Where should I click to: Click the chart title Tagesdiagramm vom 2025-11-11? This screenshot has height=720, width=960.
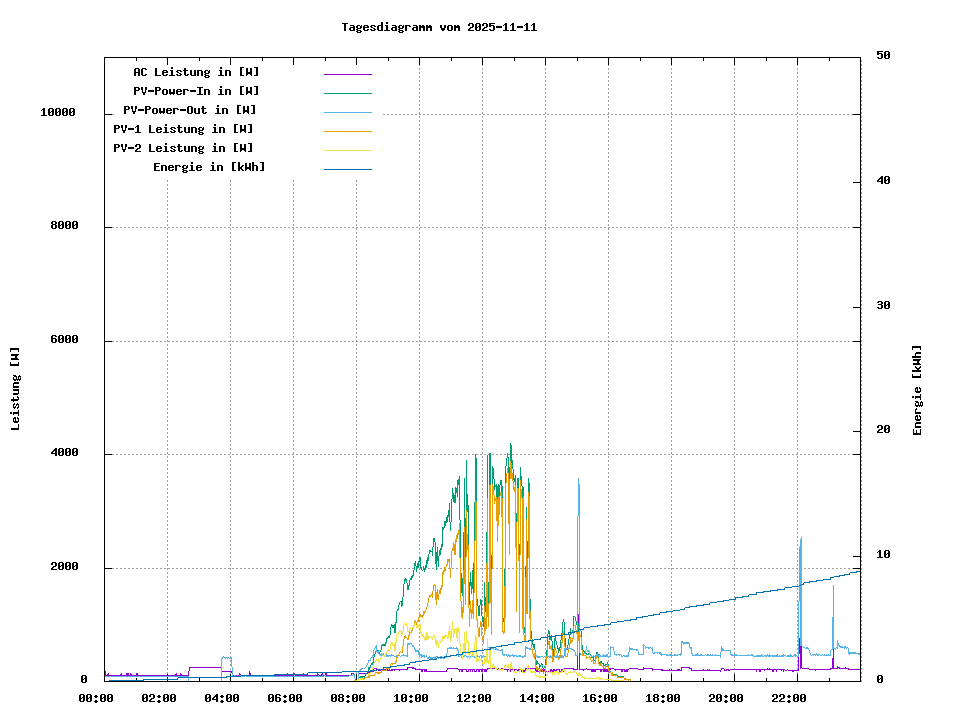click(439, 28)
